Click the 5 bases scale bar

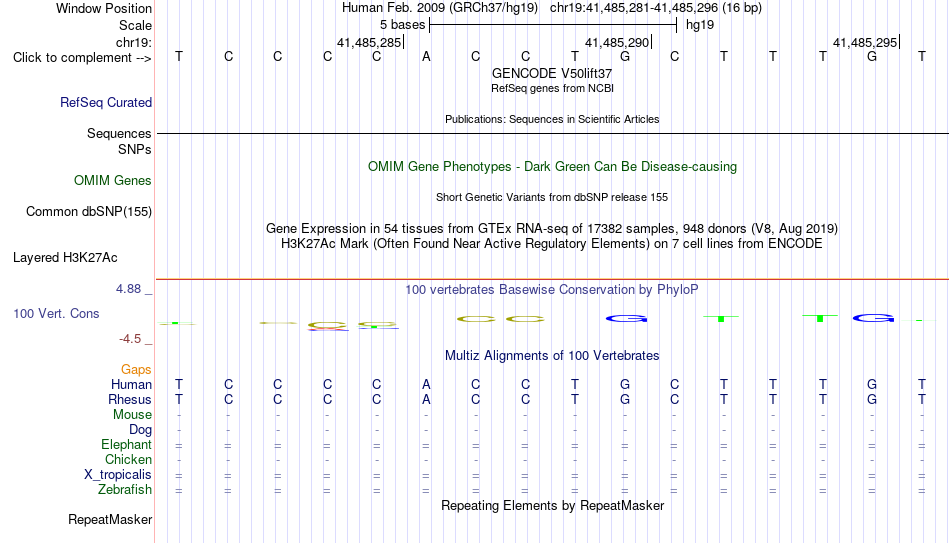pyautogui.click(x=553, y=25)
